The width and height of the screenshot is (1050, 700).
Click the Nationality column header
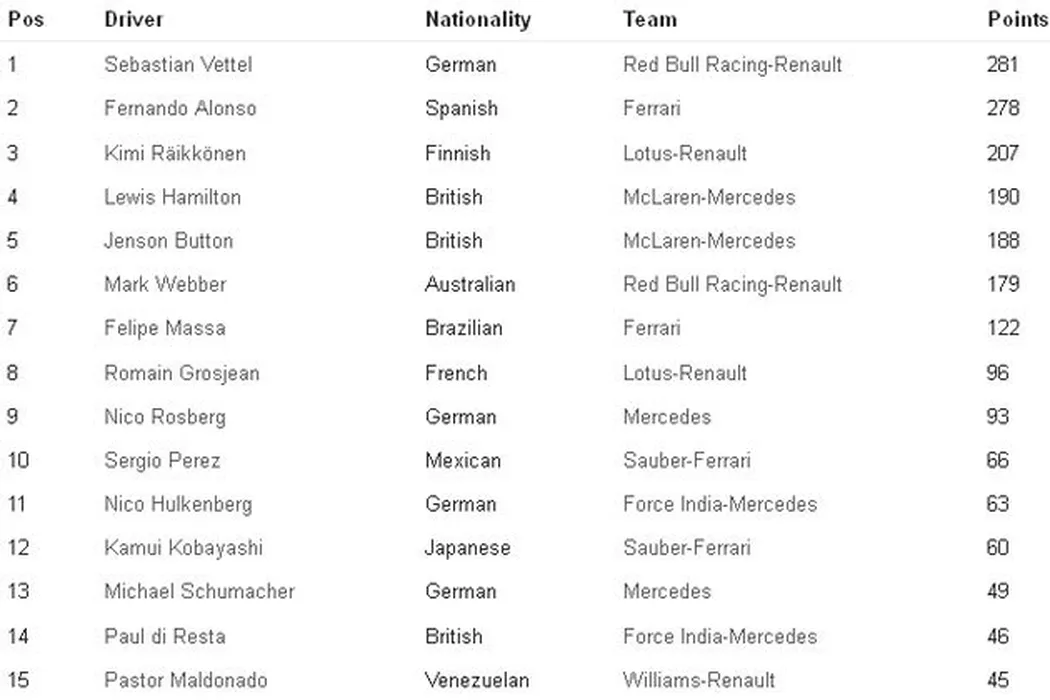[477, 19]
